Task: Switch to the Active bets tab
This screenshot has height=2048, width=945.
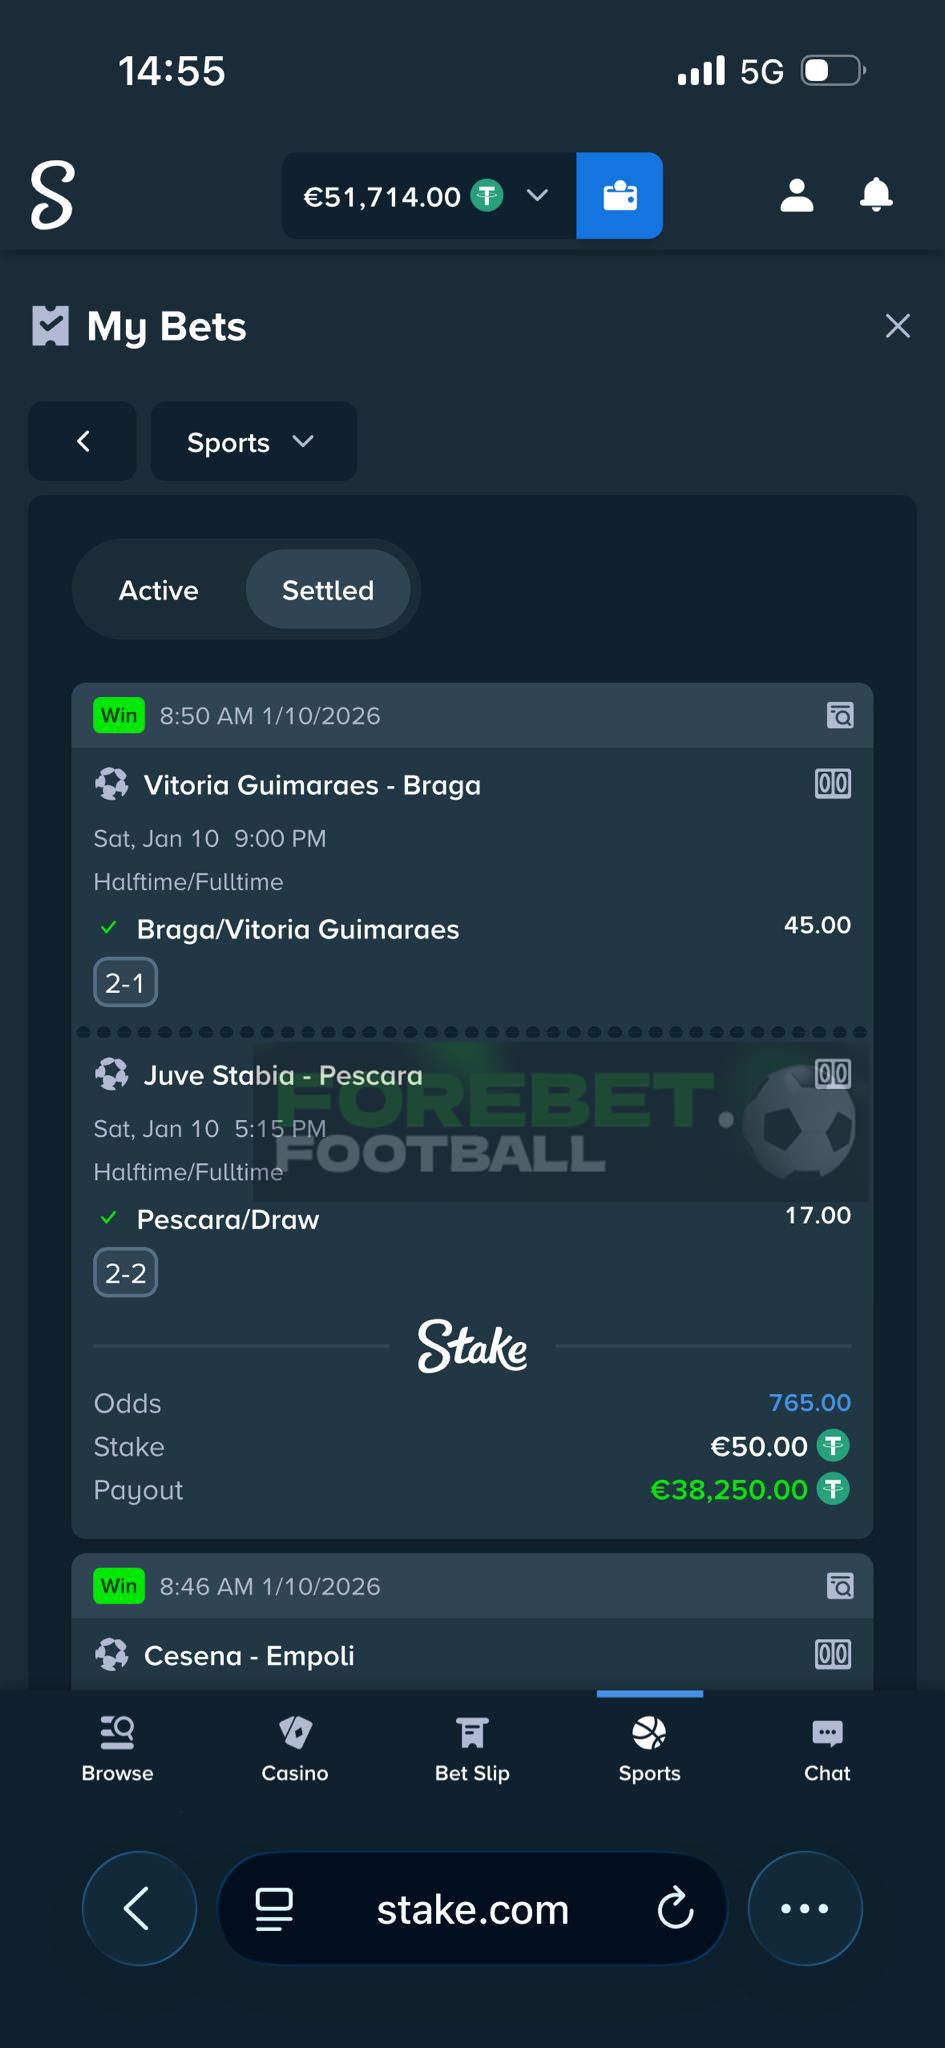Action: (158, 590)
